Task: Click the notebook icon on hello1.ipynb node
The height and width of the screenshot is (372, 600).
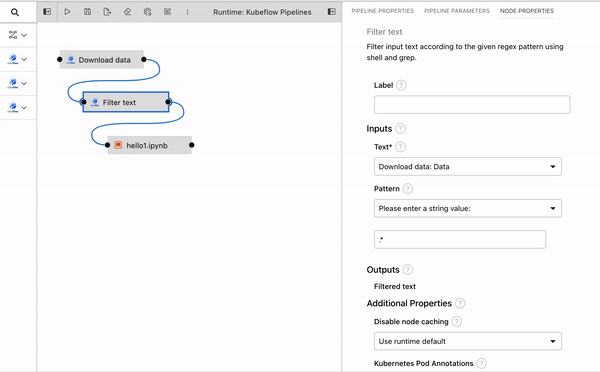Action: [118, 145]
